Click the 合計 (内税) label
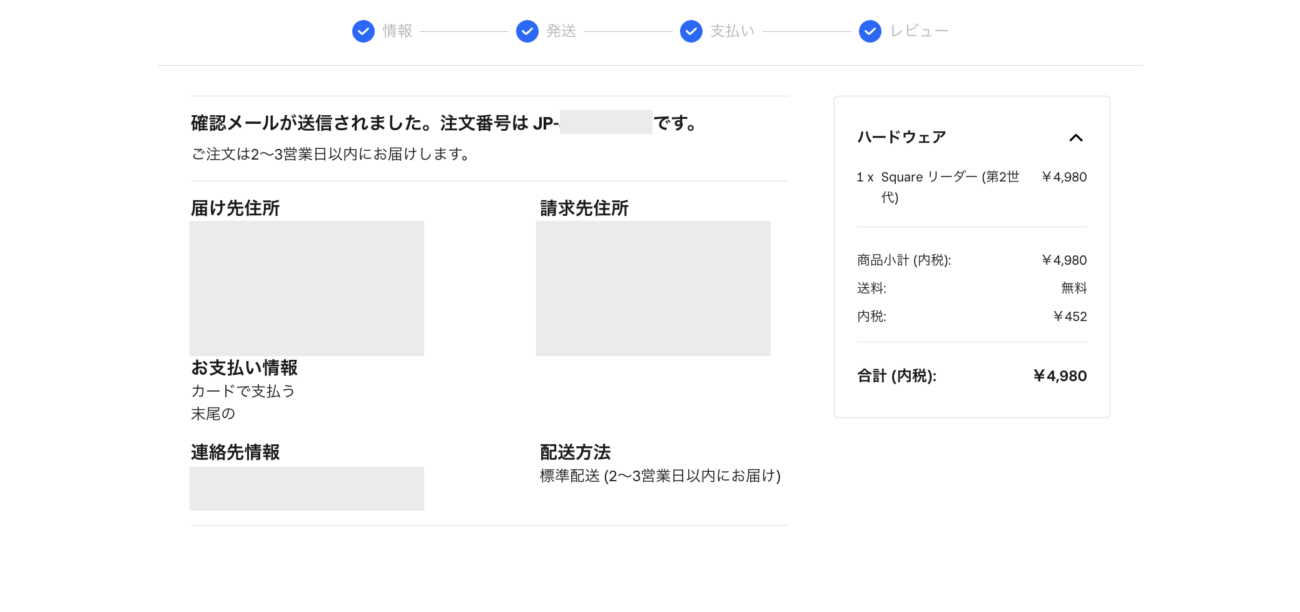Screen dimensions: 1300x612 click(896, 376)
